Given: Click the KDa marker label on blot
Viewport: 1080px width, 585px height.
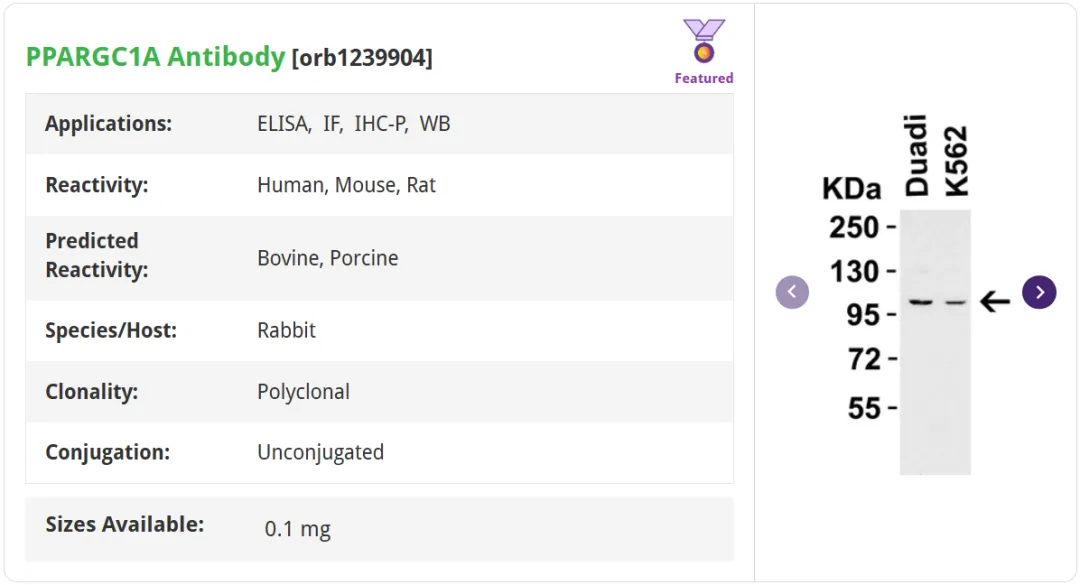Looking at the screenshot, I should point(851,188).
